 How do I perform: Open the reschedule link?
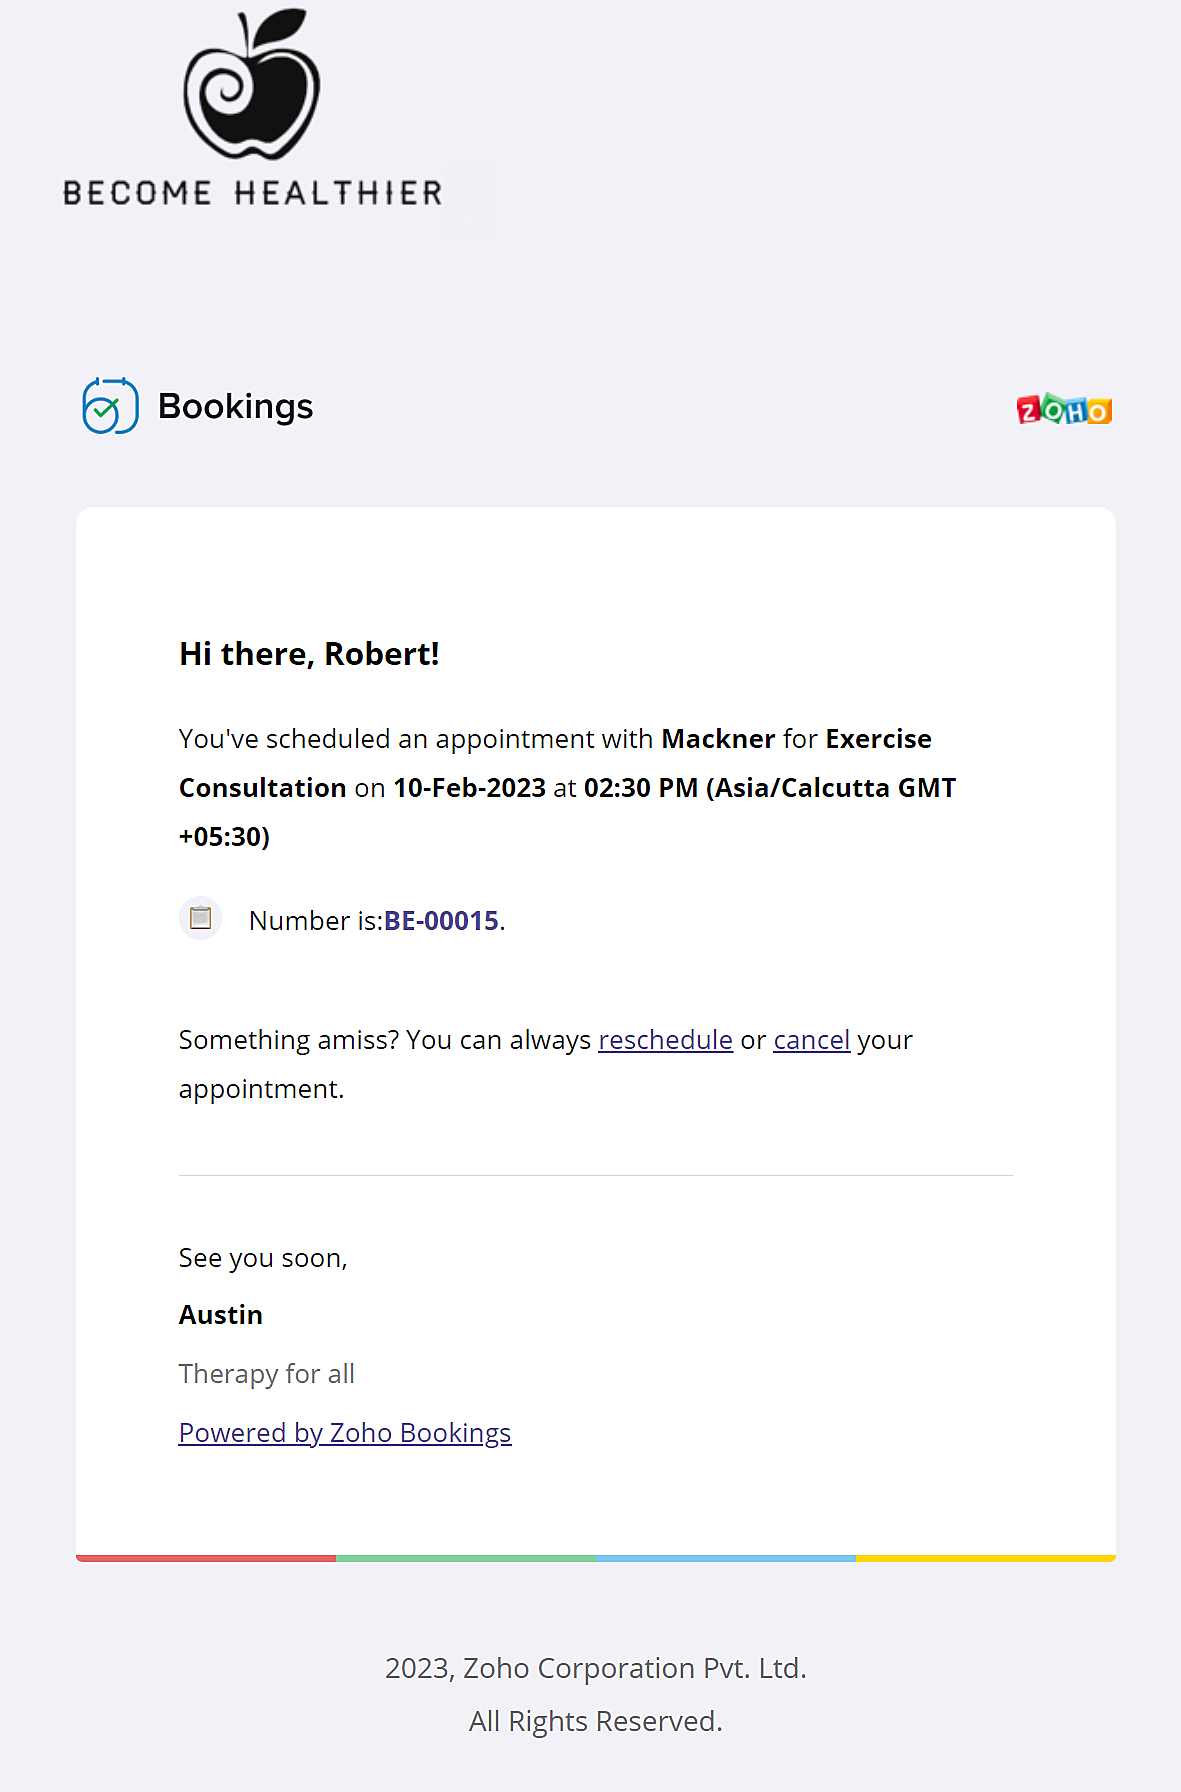coord(665,1040)
